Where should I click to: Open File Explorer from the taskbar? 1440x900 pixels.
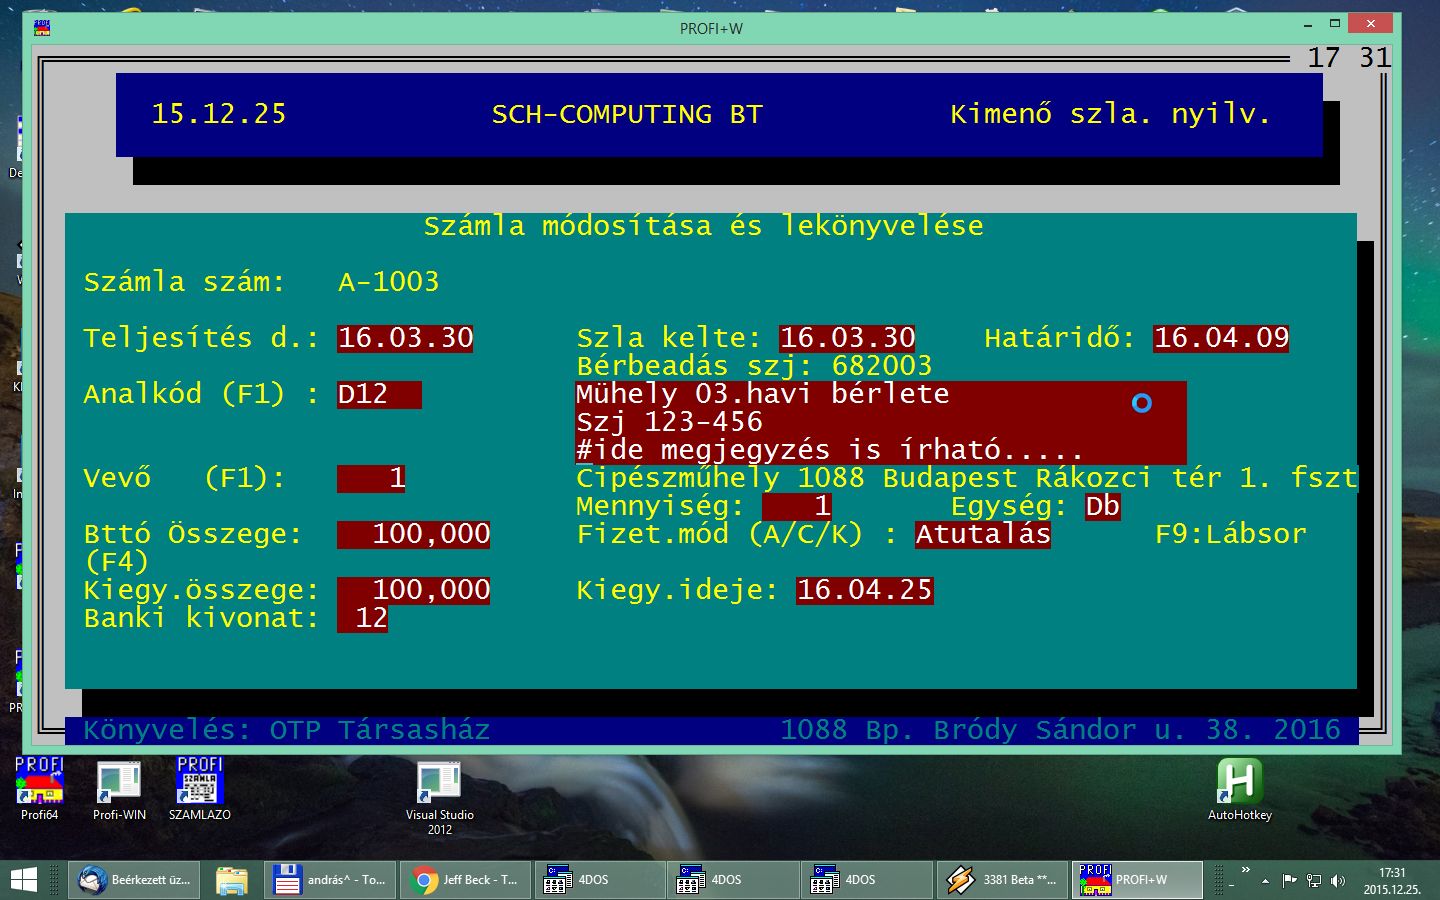click(x=231, y=880)
